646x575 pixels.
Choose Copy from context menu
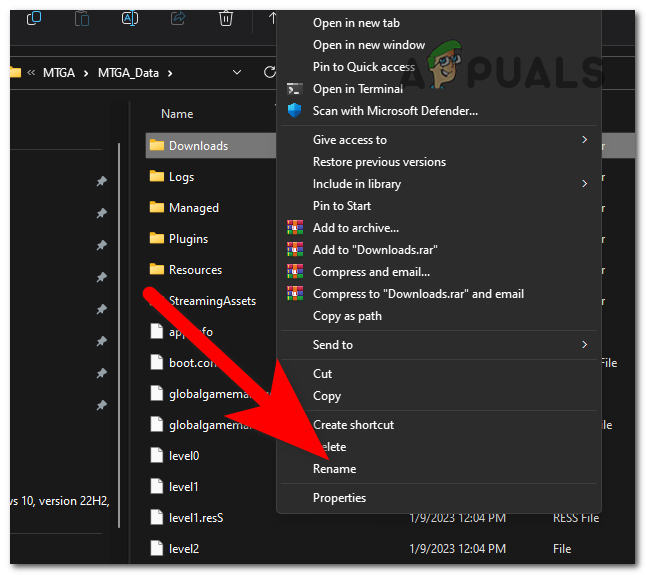(x=439, y=396)
